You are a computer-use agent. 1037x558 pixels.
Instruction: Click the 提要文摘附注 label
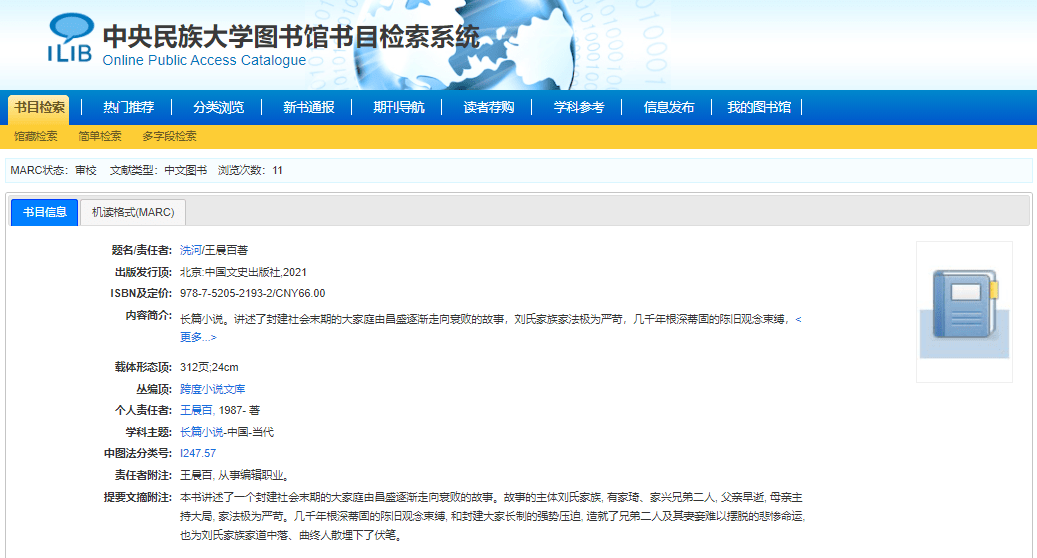[x=138, y=497]
